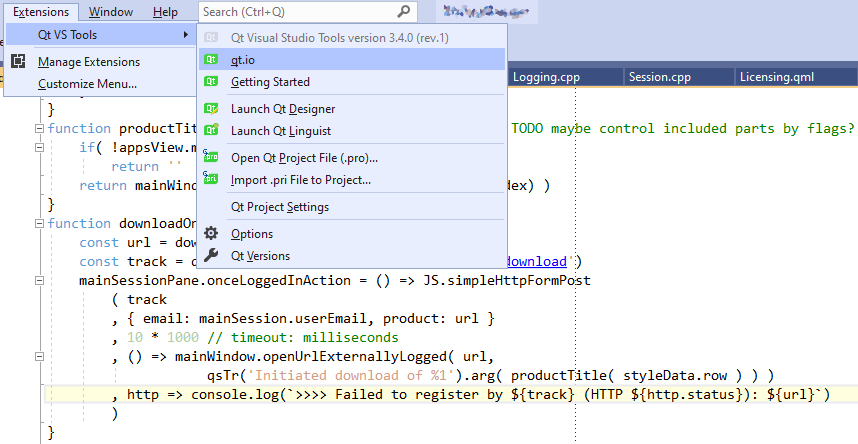Click the underlined download link in code

click(x=536, y=261)
